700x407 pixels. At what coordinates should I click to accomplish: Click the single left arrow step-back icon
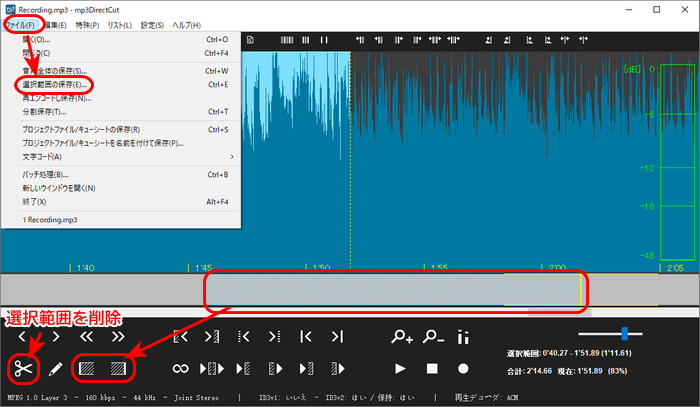click(22, 336)
